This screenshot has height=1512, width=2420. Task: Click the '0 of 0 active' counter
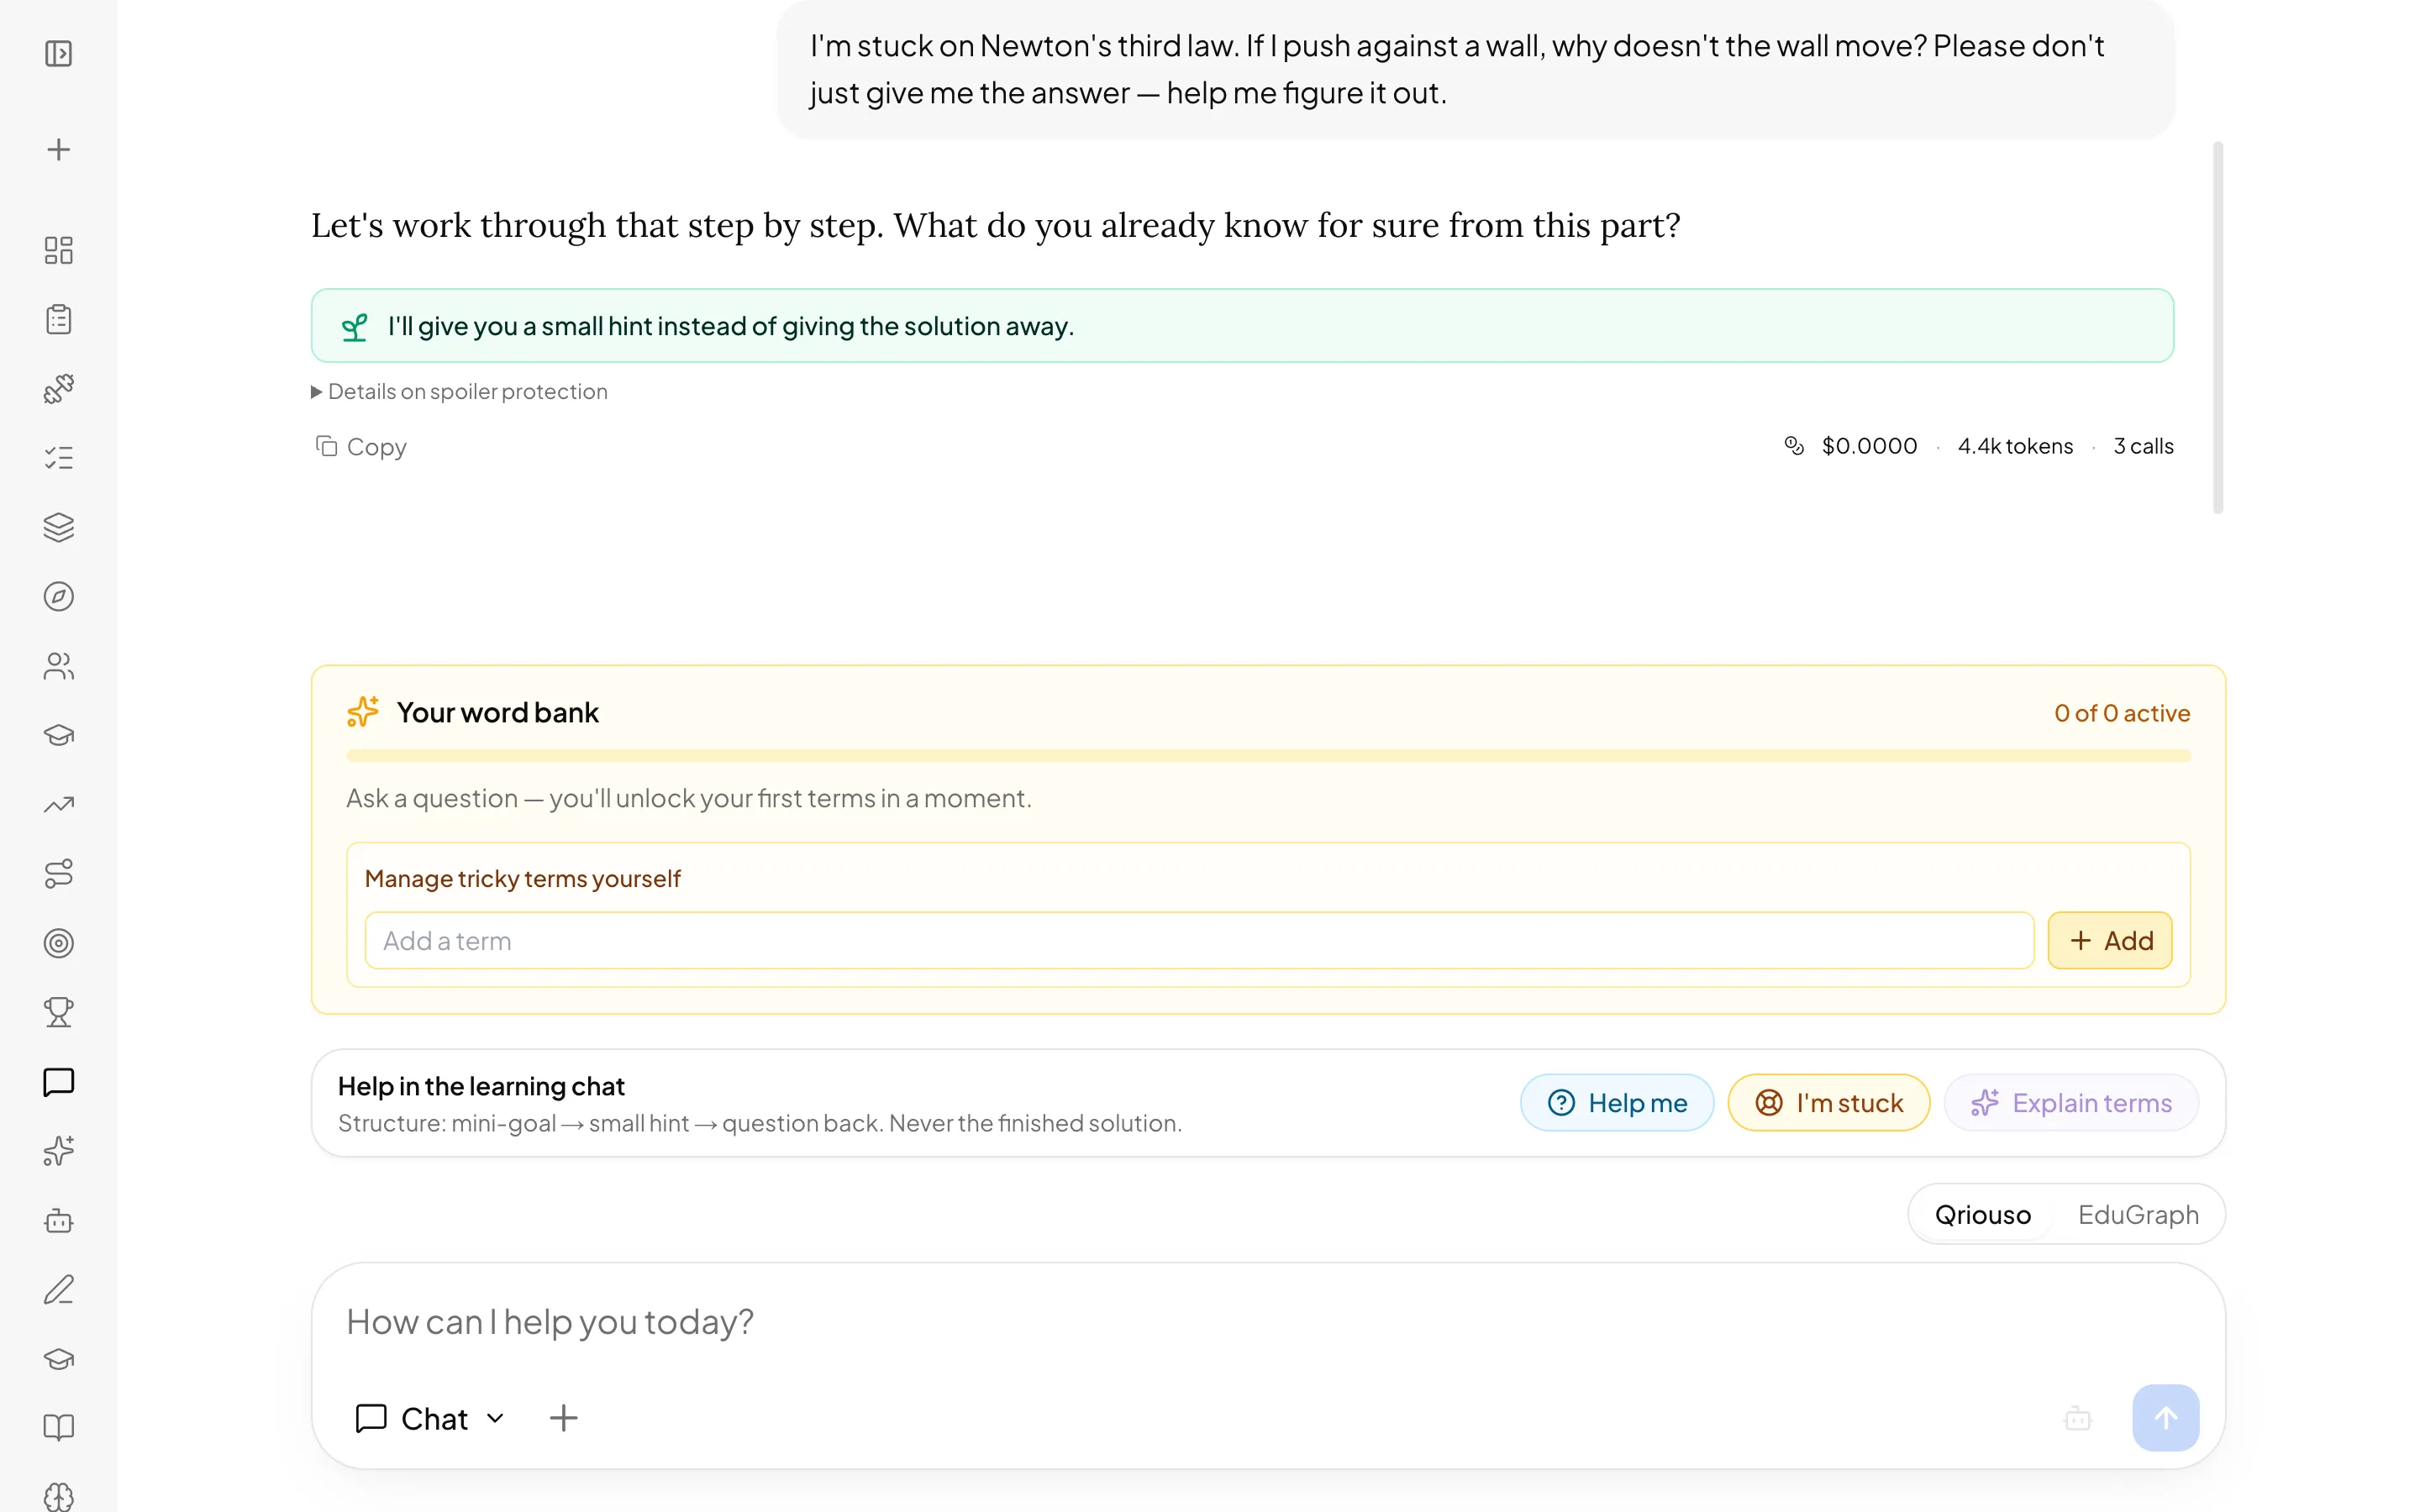(x=2122, y=713)
